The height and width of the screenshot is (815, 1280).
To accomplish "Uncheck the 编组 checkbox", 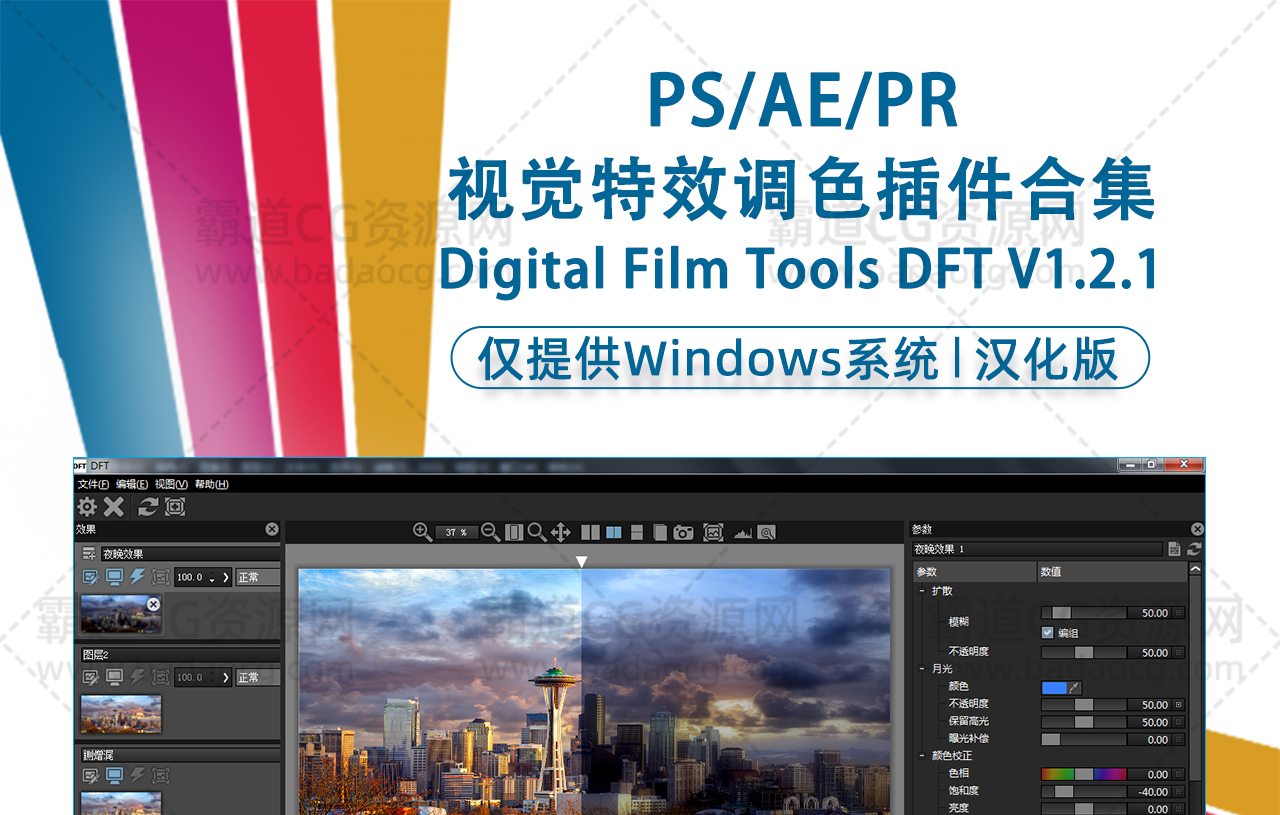I will pos(1047,633).
